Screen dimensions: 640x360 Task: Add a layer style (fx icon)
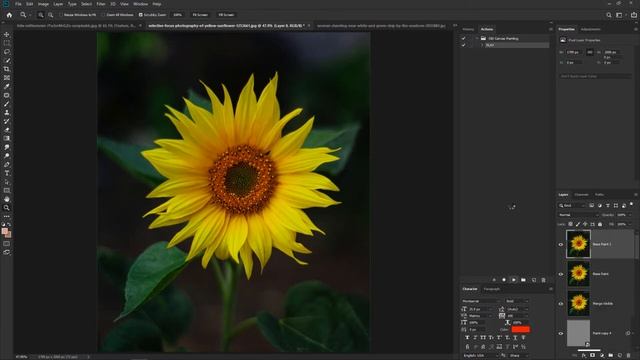tap(584, 356)
